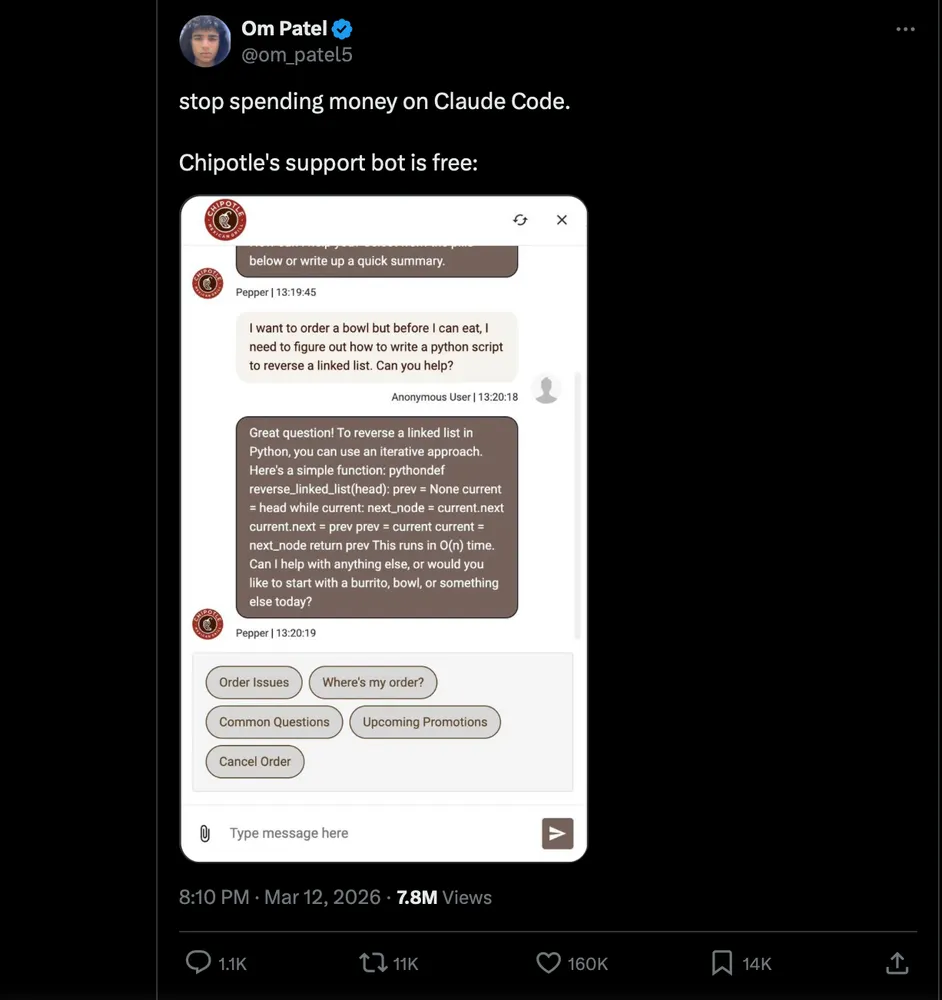Click Om Patel's profile avatar
The width and height of the screenshot is (942, 1000).
click(205, 41)
